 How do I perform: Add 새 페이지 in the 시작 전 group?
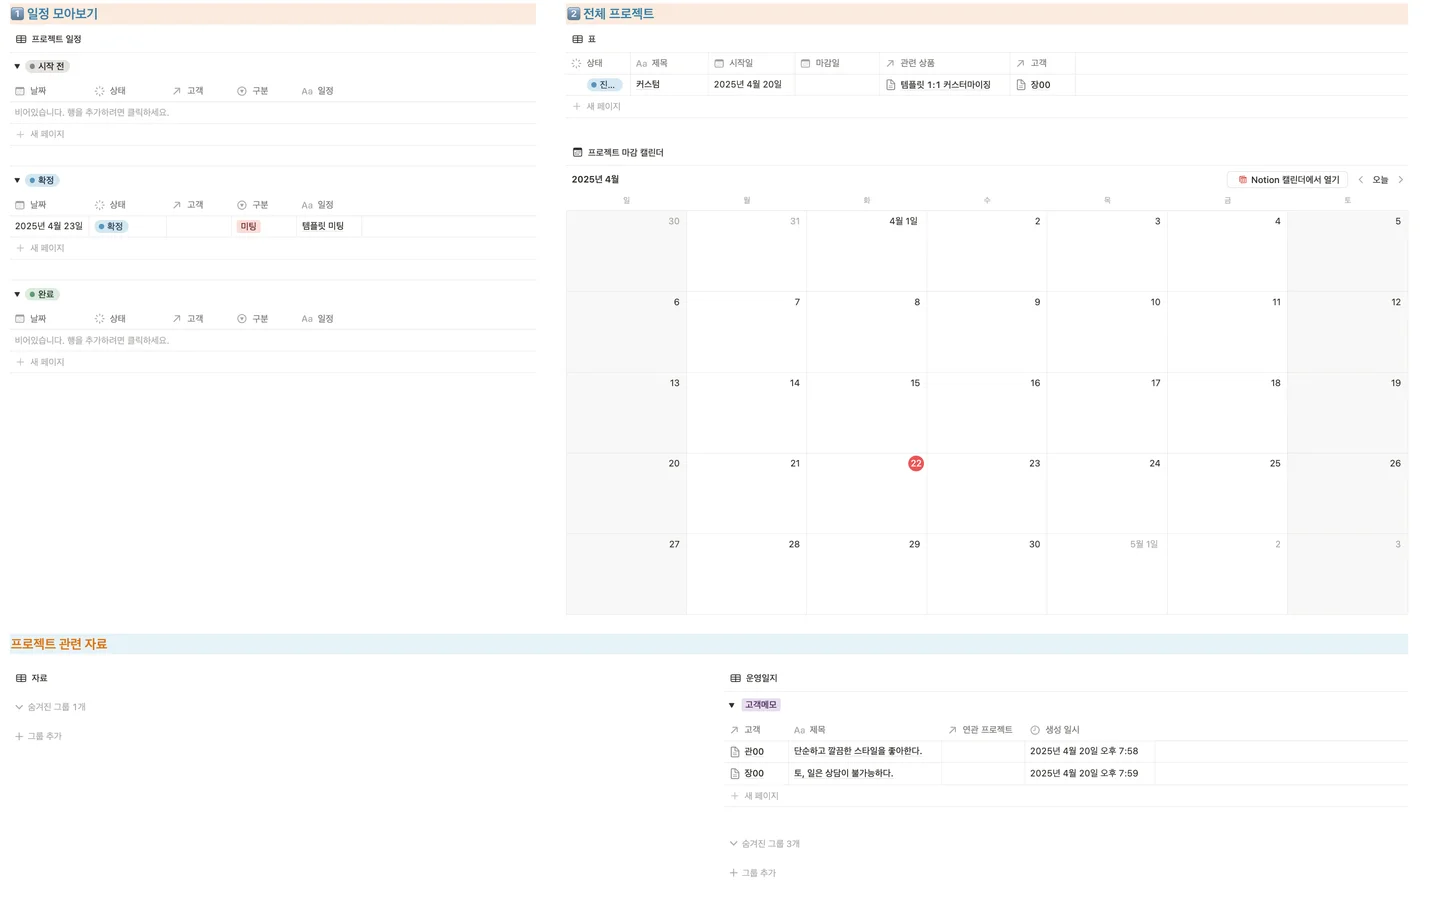[40, 134]
